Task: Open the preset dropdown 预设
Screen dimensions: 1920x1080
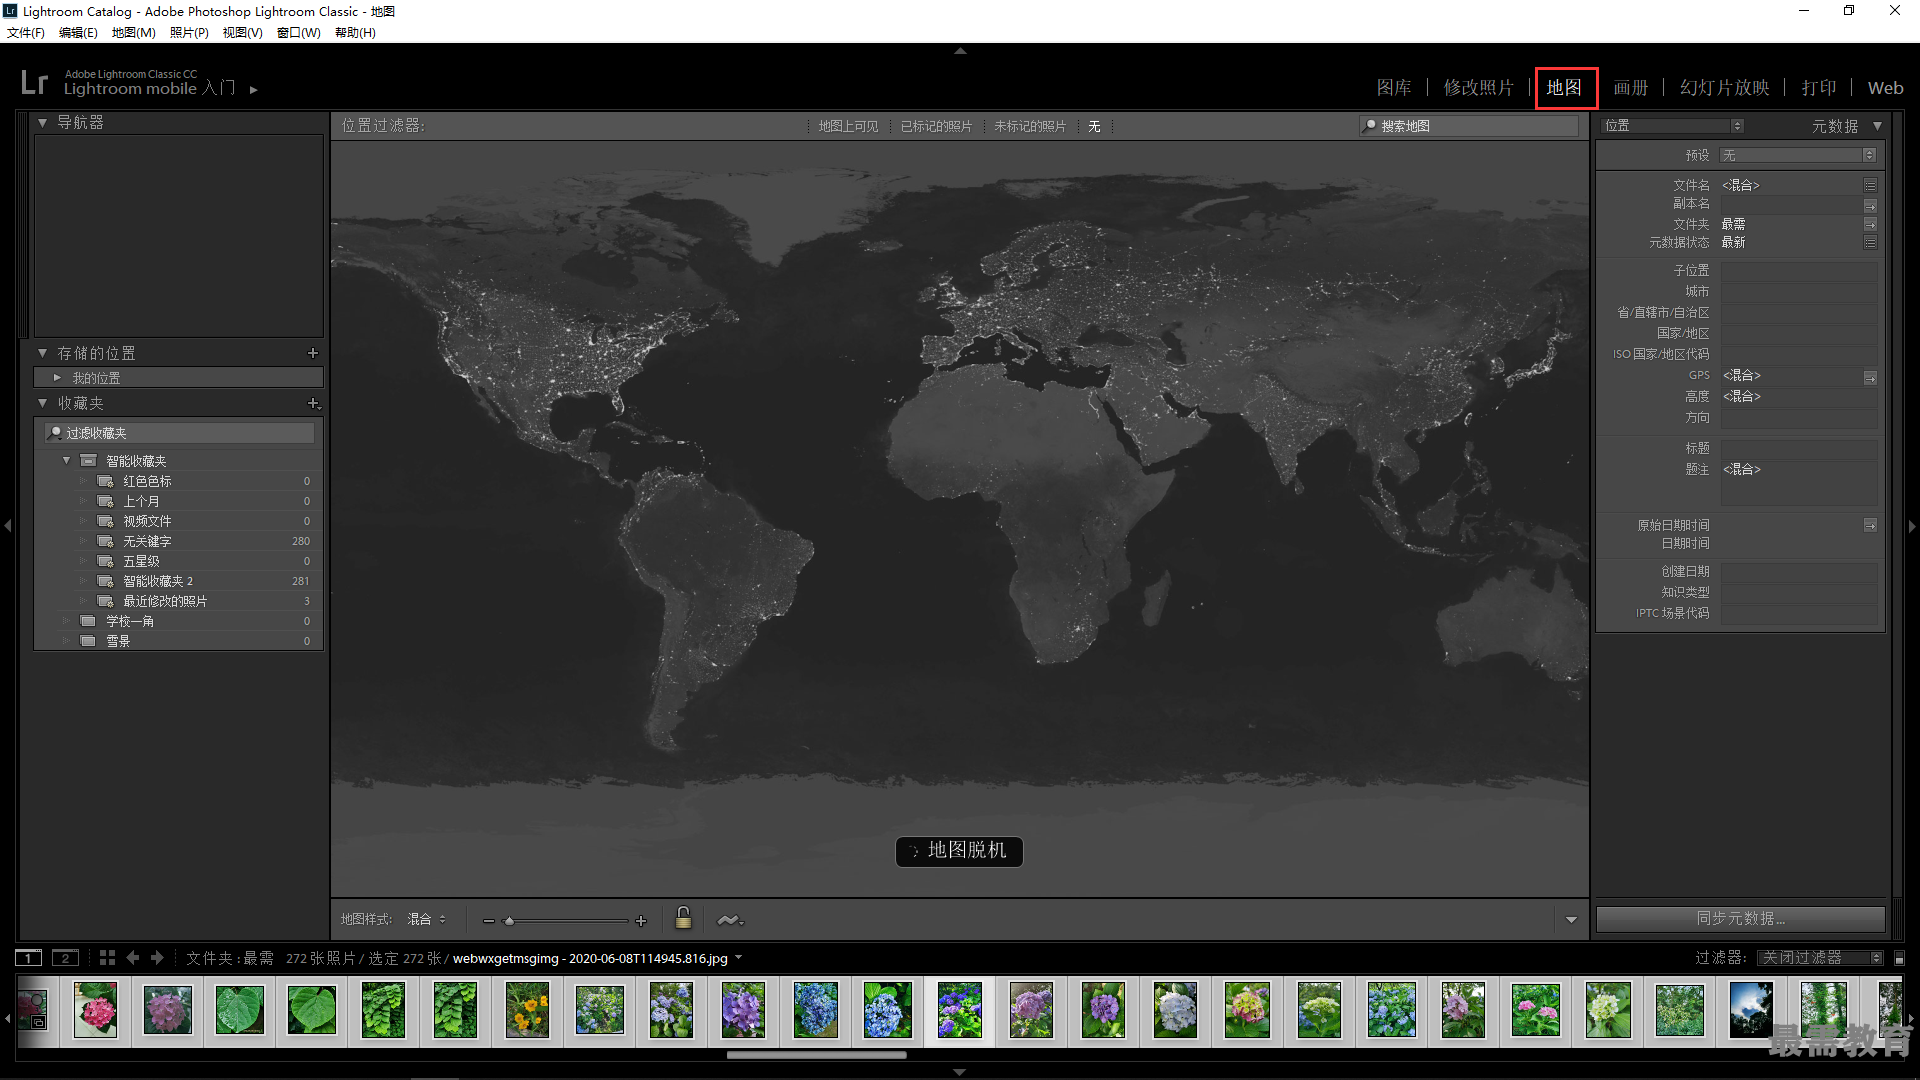Action: point(1798,155)
